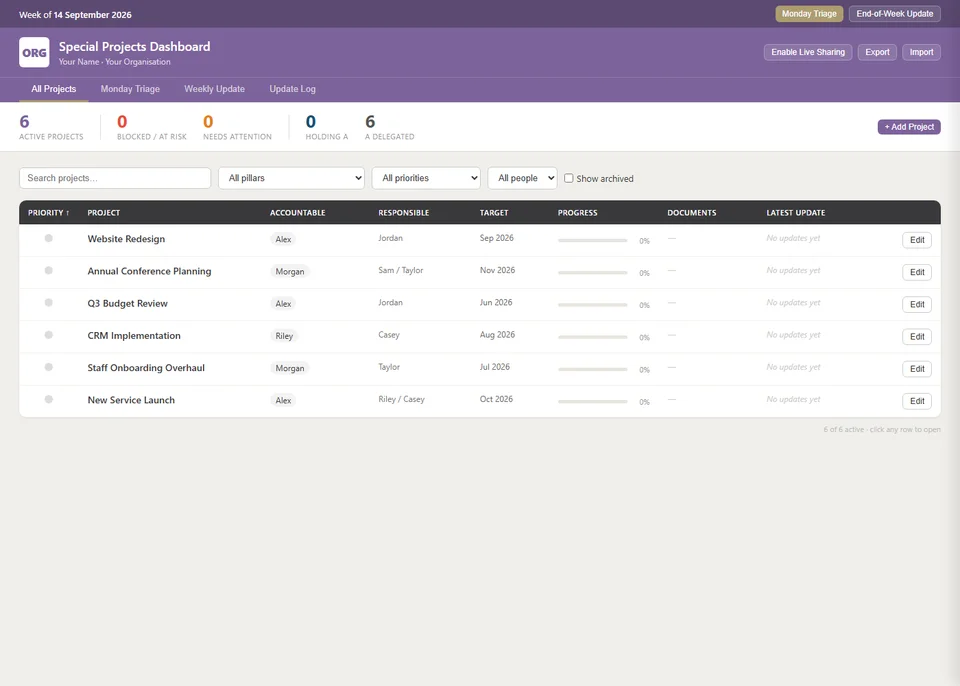960x686 pixels.
Task: Open the Q3 Budget Review project name
Action: click(127, 303)
